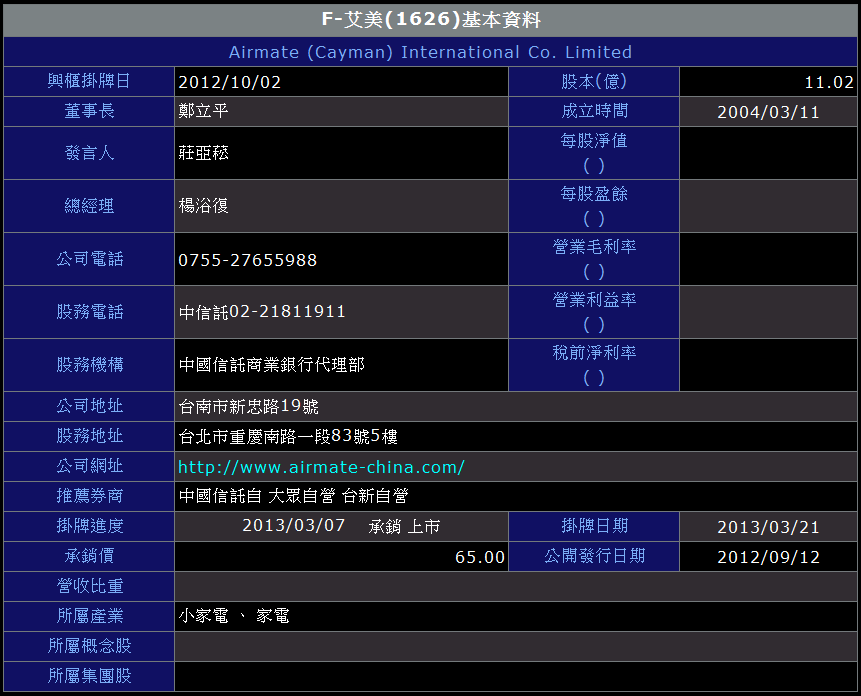
Task: Select the 興櫃掛牌日 label
Action: [89, 81]
